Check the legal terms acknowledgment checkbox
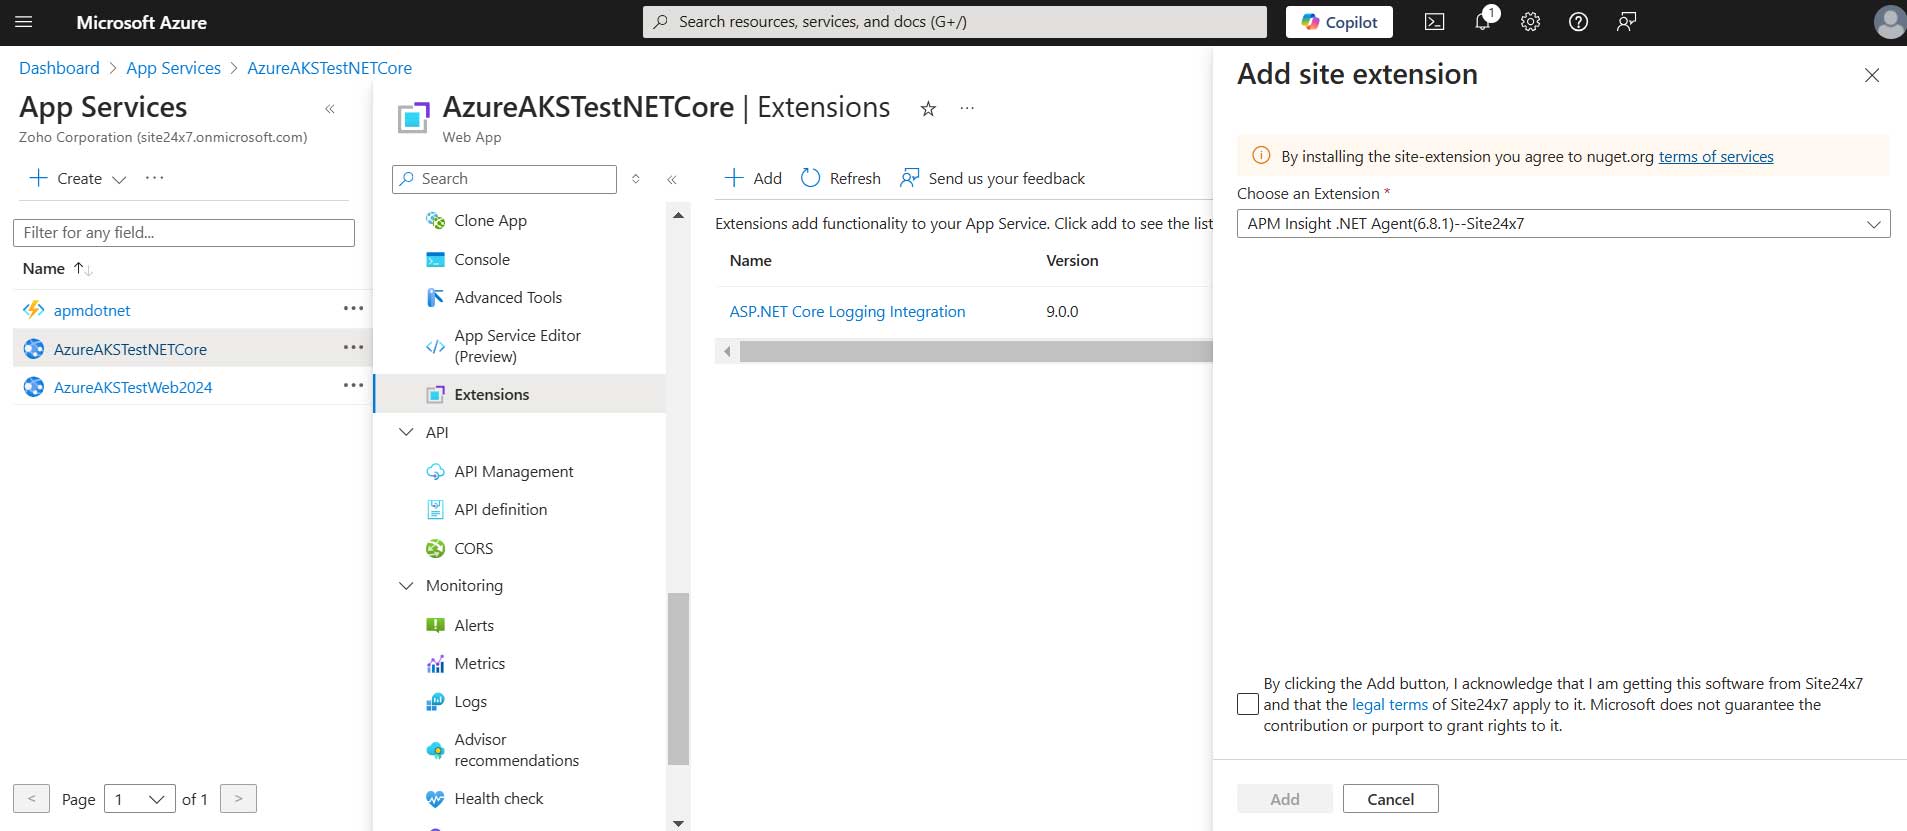This screenshot has height=831, width=1907. pyautogui.click(x=1247, y=704)
